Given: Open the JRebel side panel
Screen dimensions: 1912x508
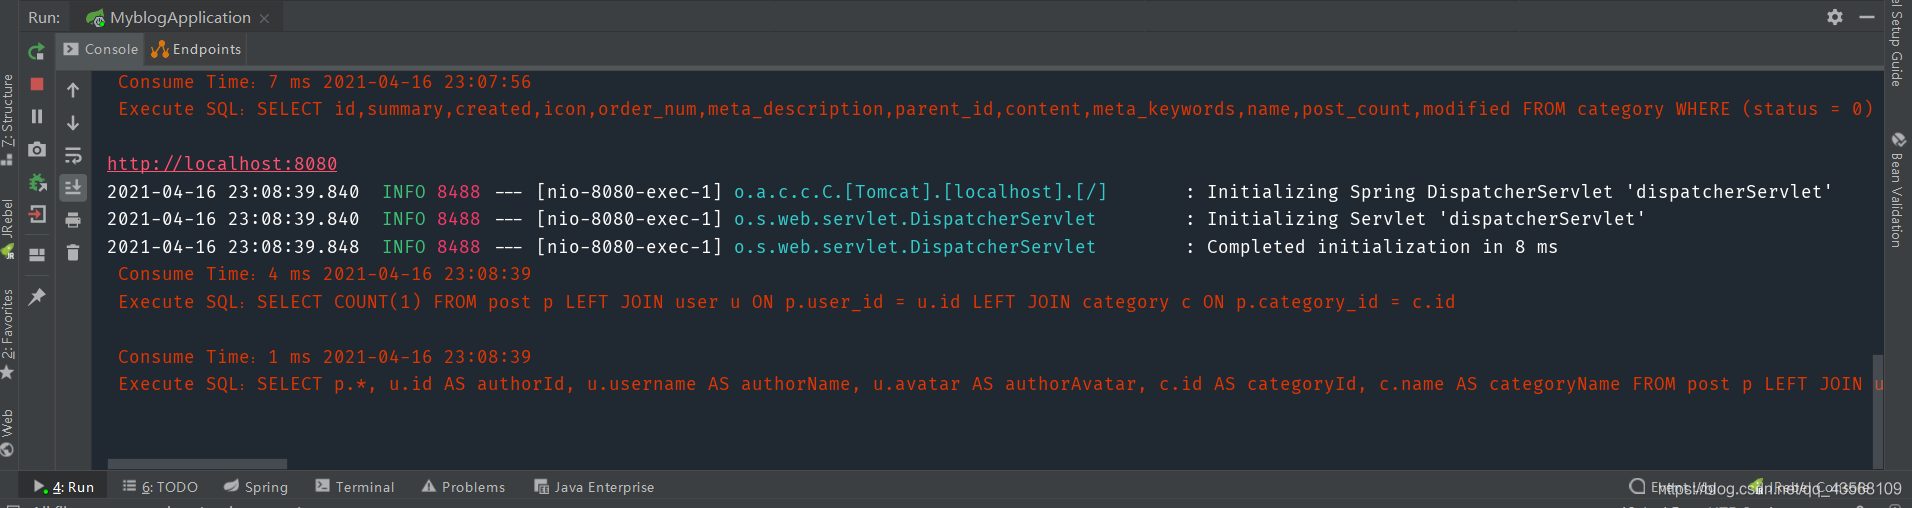Looking at the screenshot, I should pyautogui.click(x=8, y=229).
